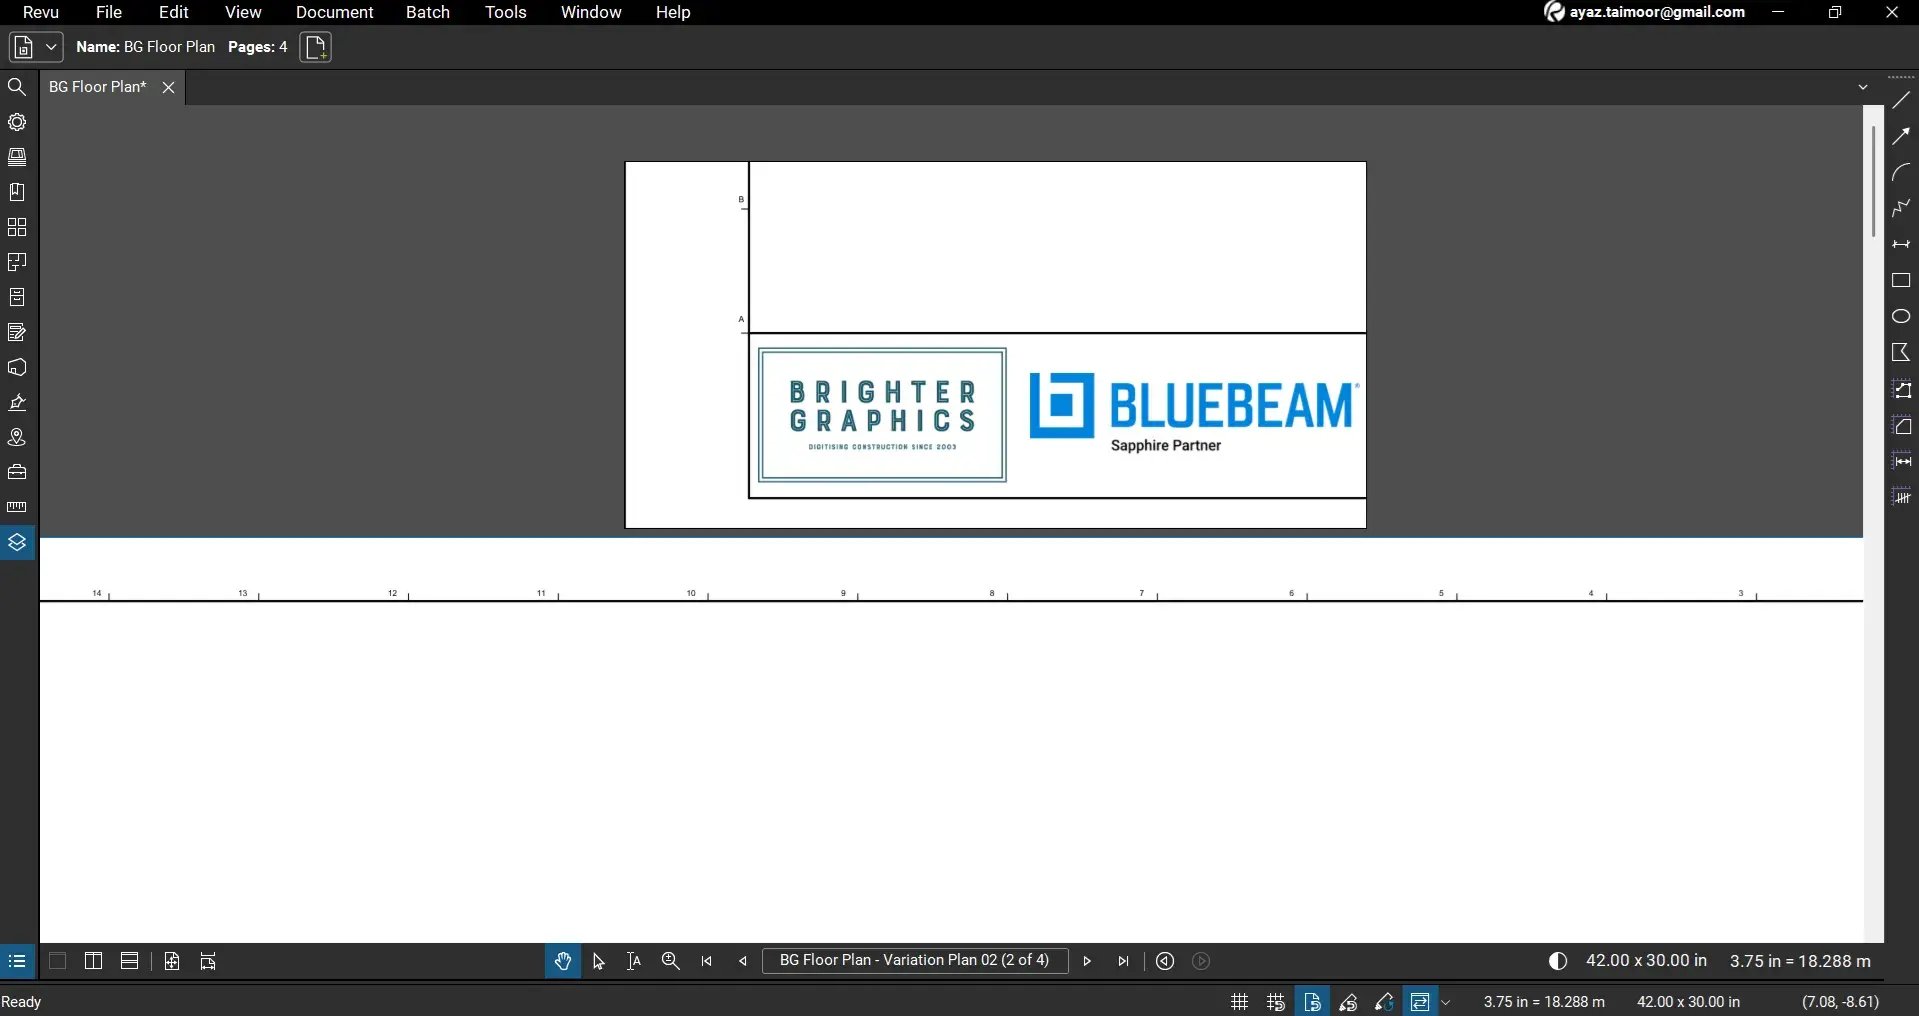Screen dimensions: 1919x1016
Task: Open the Document menu
Action: tap(334, 12)
